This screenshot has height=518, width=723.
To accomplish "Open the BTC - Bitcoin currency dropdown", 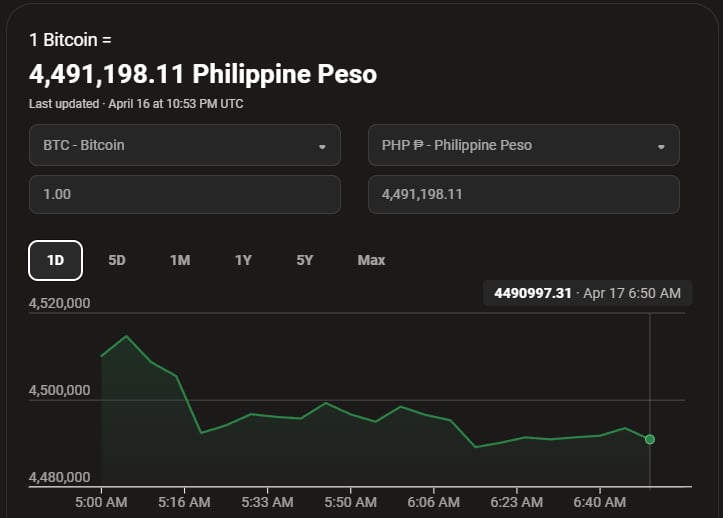I will 184,145.
